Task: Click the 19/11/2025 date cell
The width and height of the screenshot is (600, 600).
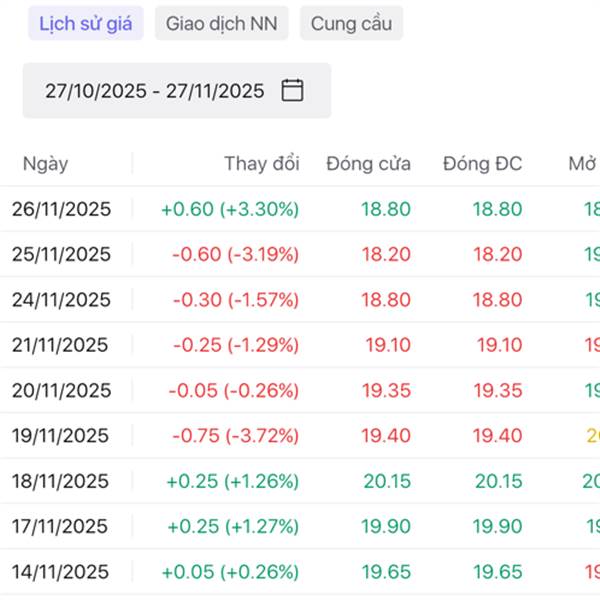Action: pyautogui.click(x=60, y=436)
